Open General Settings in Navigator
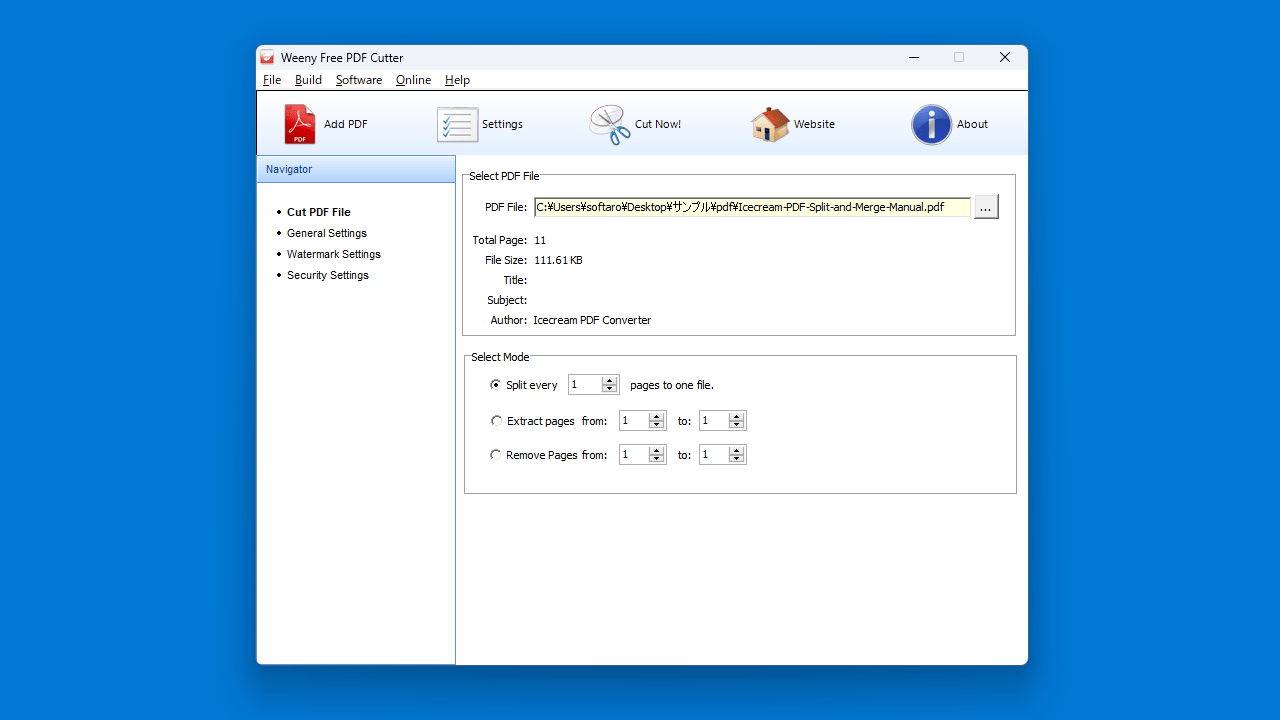The width and height of the screenshot is (1280, 720). pos(326,233)
